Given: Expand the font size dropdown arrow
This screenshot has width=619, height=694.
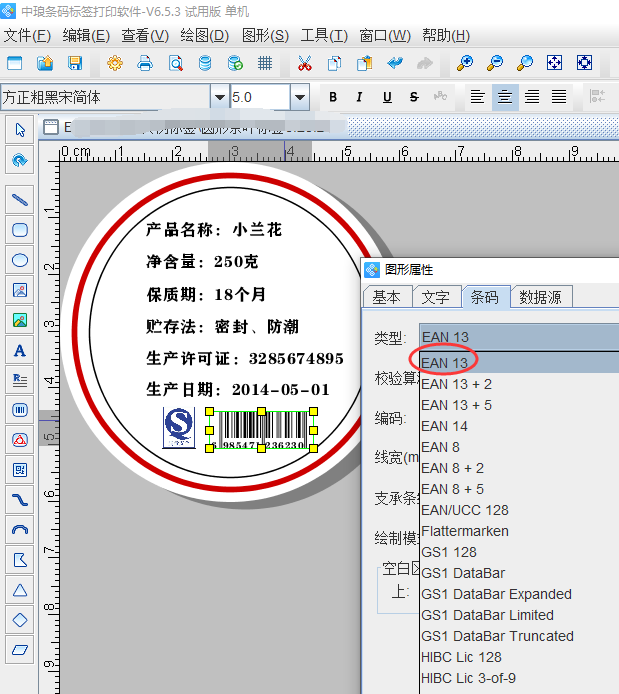Looking at the screenshot, I should (299, 97).
